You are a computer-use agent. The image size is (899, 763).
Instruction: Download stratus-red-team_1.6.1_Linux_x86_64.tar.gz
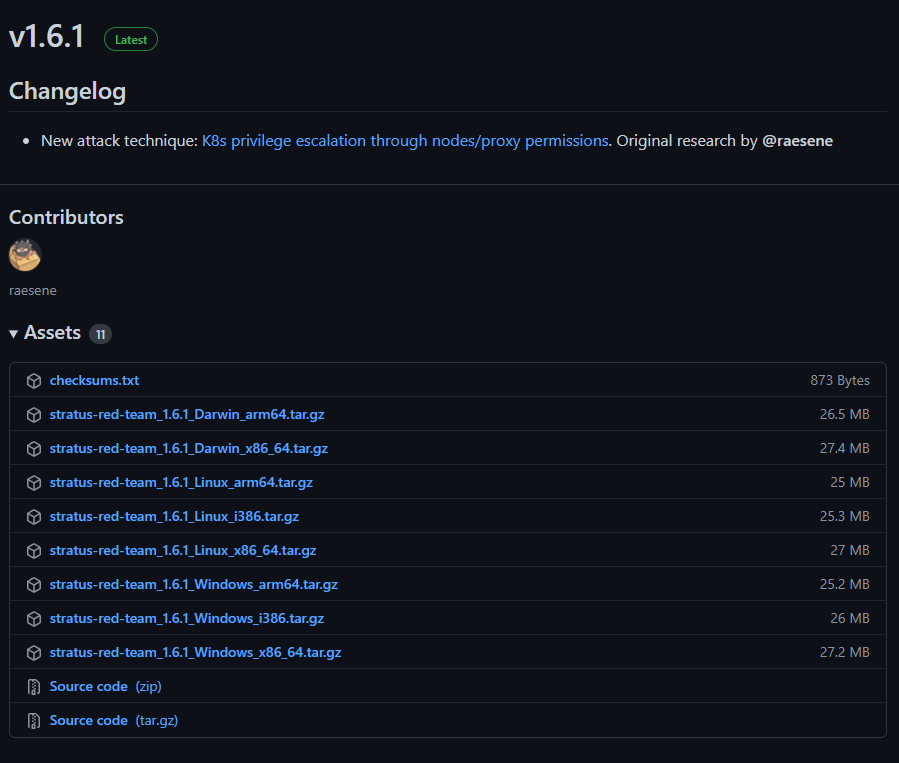tap(183, 550)
